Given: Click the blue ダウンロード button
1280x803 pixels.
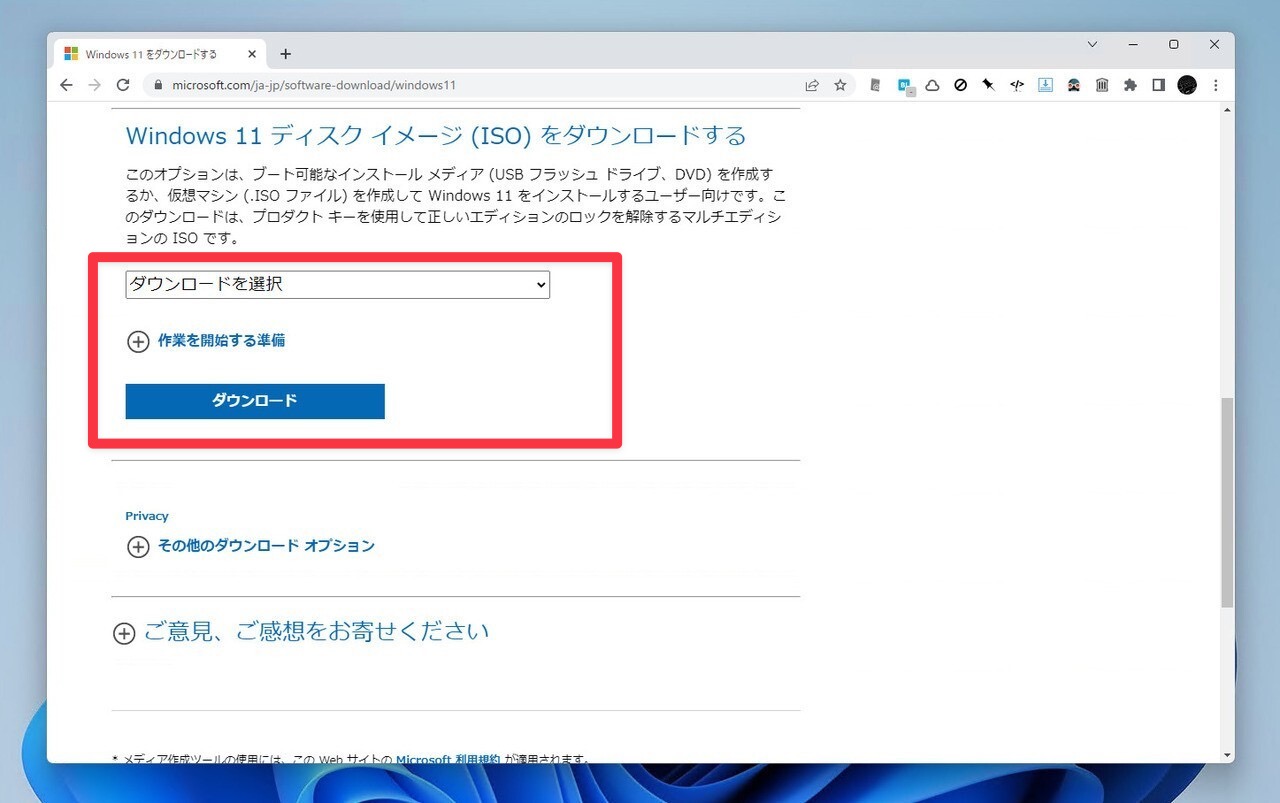Looking at the screenshot, I should pos(254,401).
